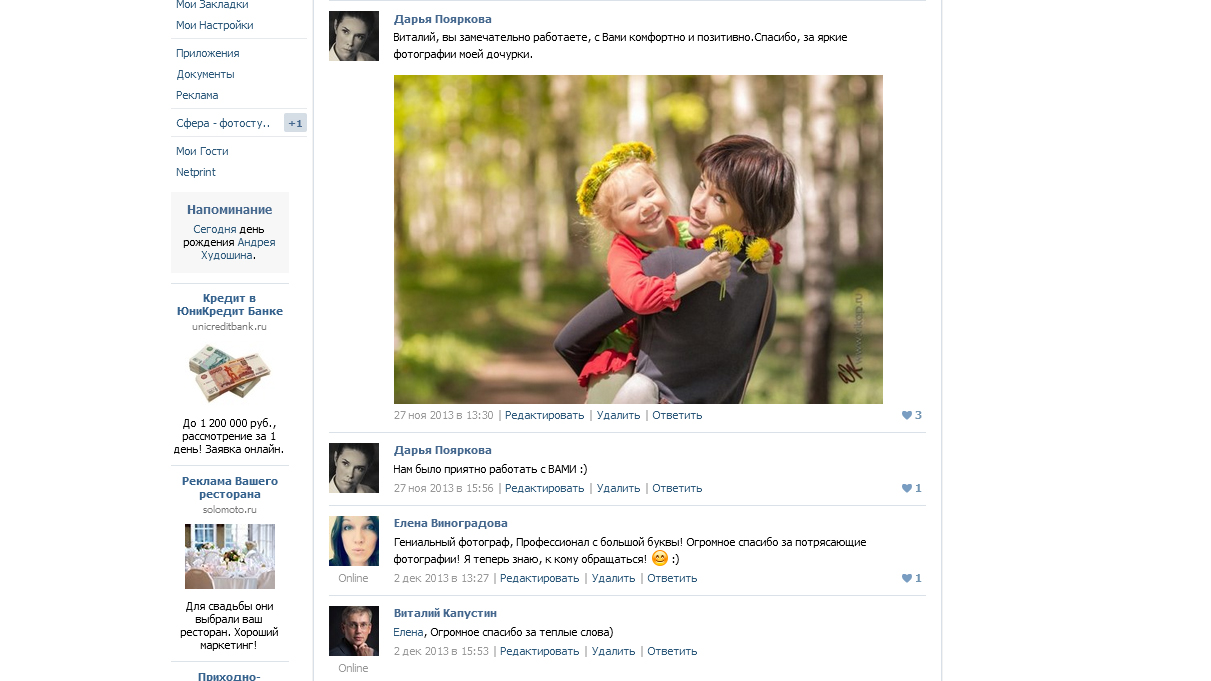This screenshot has width=1211, height=681.
Task: Click Удалить under Елена Виноградова's comment
Action: pyautogui.click(x=613, y=578)
